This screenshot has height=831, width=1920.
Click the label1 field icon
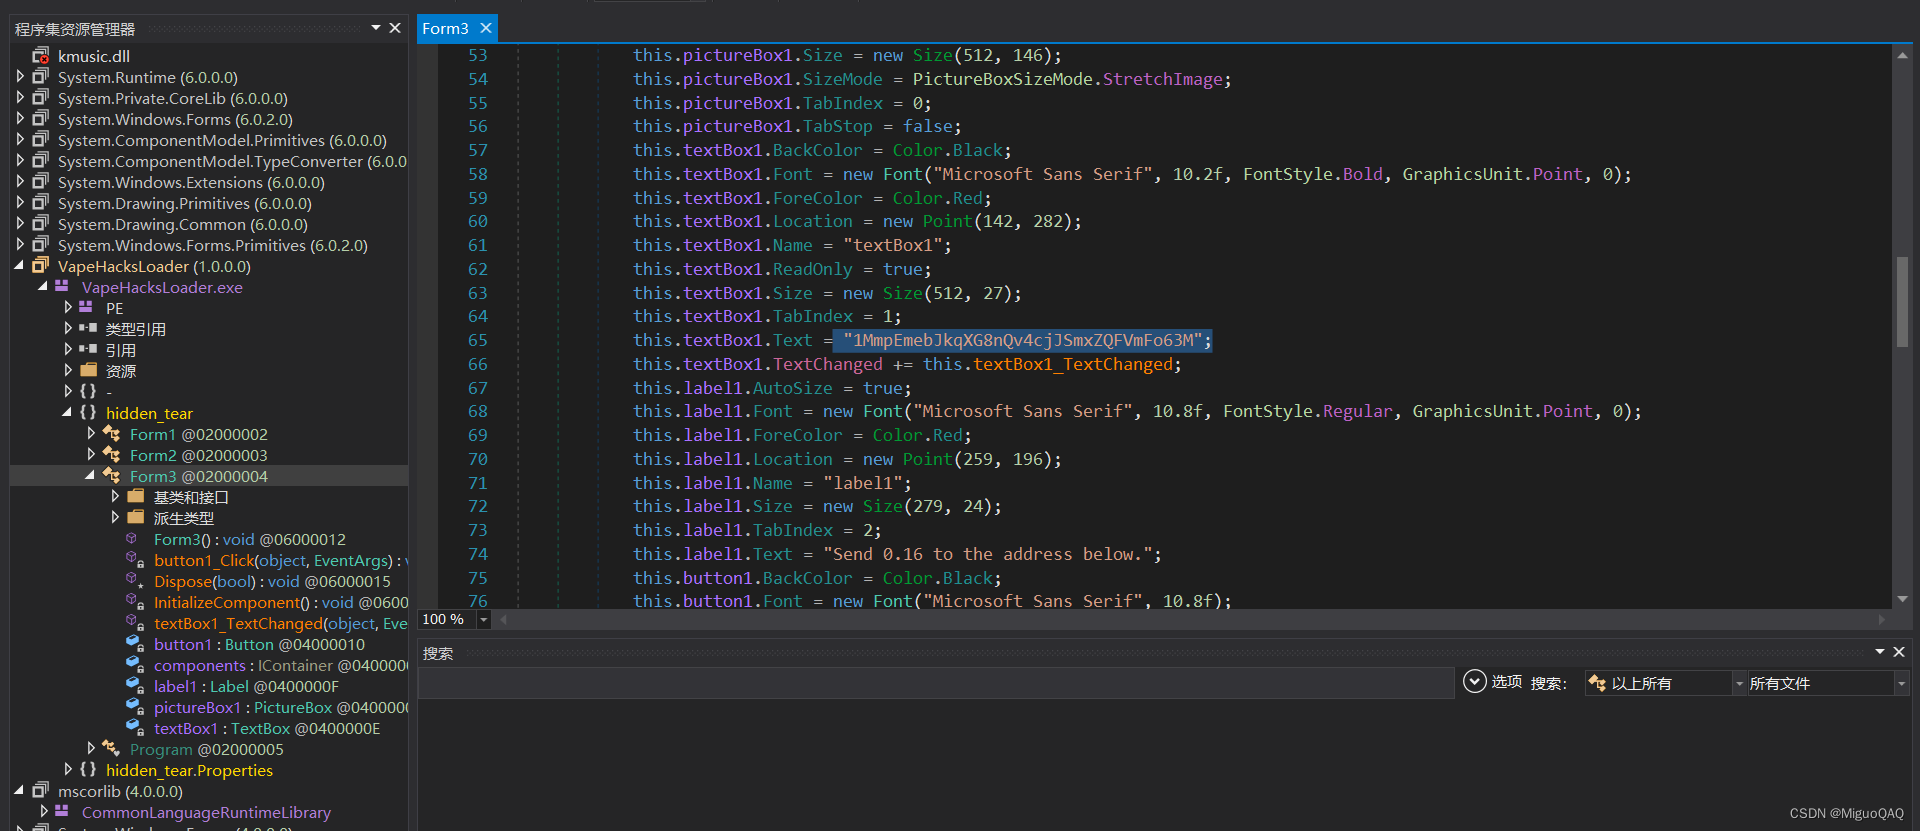[134, 686]
